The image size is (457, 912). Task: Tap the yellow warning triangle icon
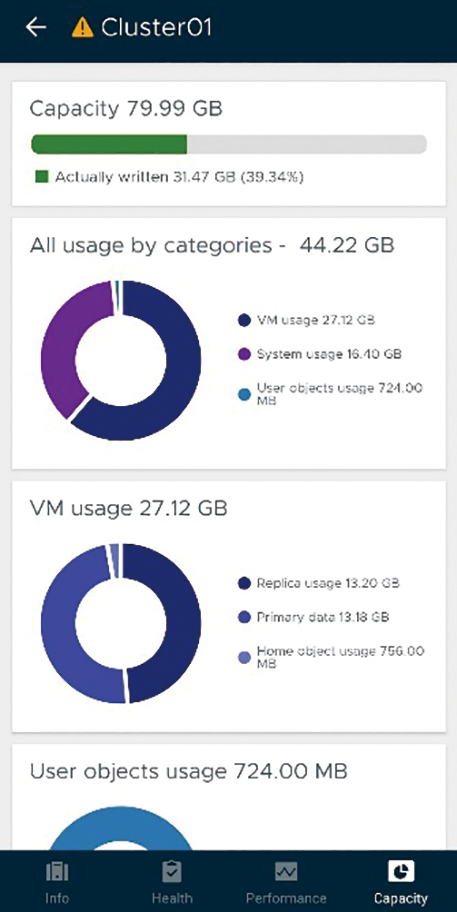tap(83, 27)
